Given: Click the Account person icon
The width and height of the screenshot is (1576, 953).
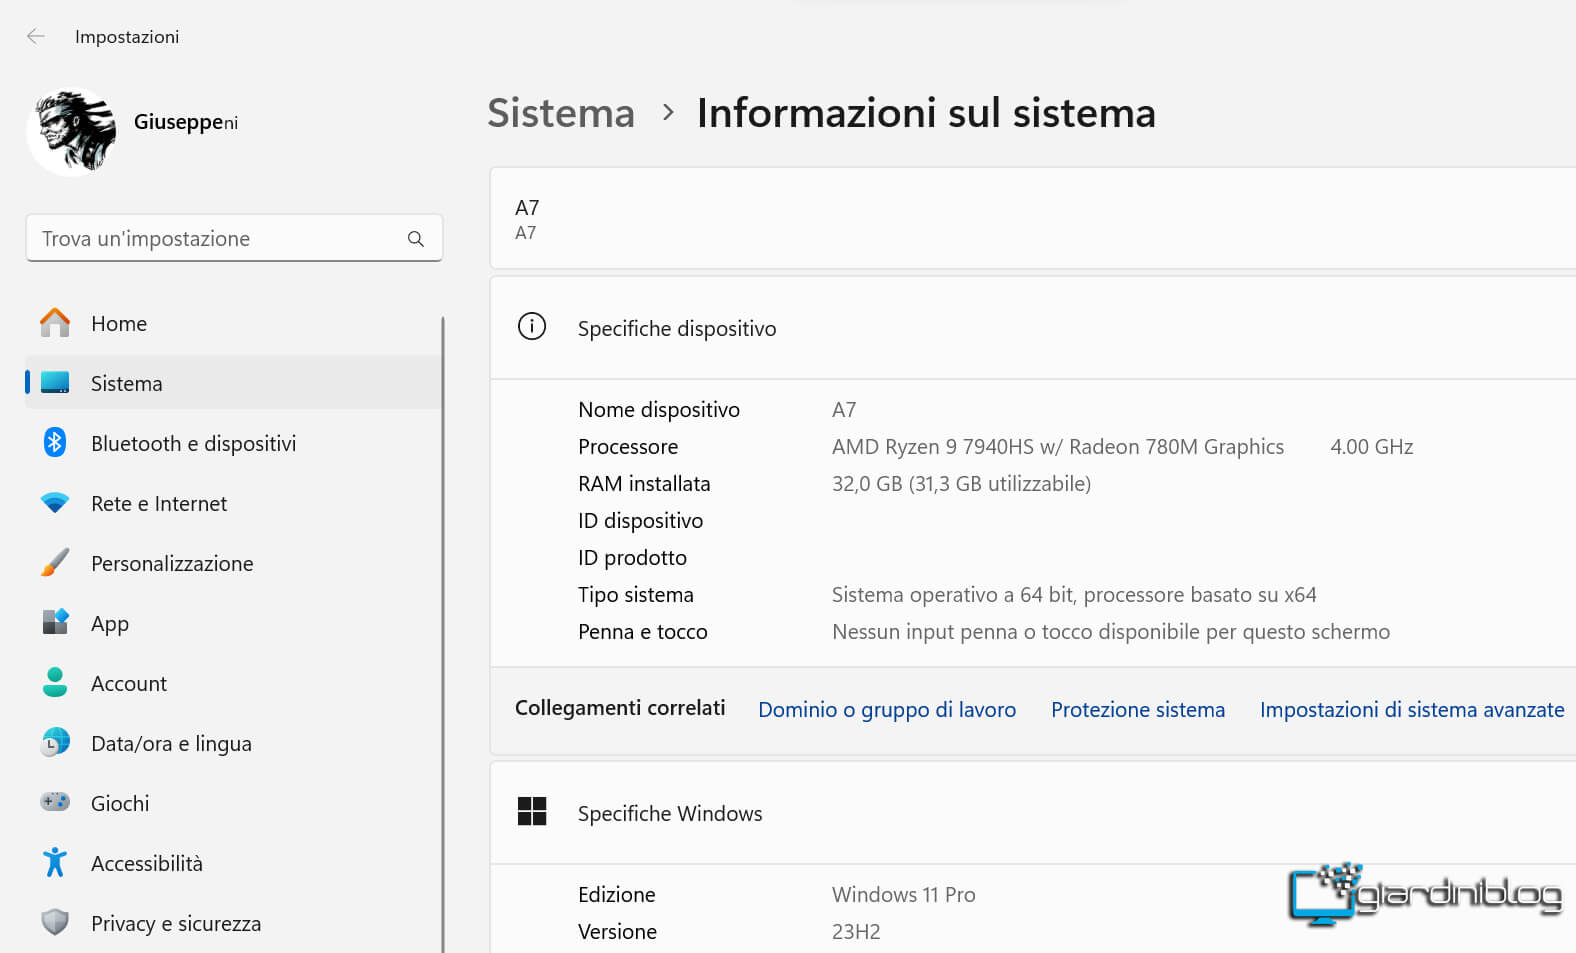Looking at the screenshot, I should point(55,683).
